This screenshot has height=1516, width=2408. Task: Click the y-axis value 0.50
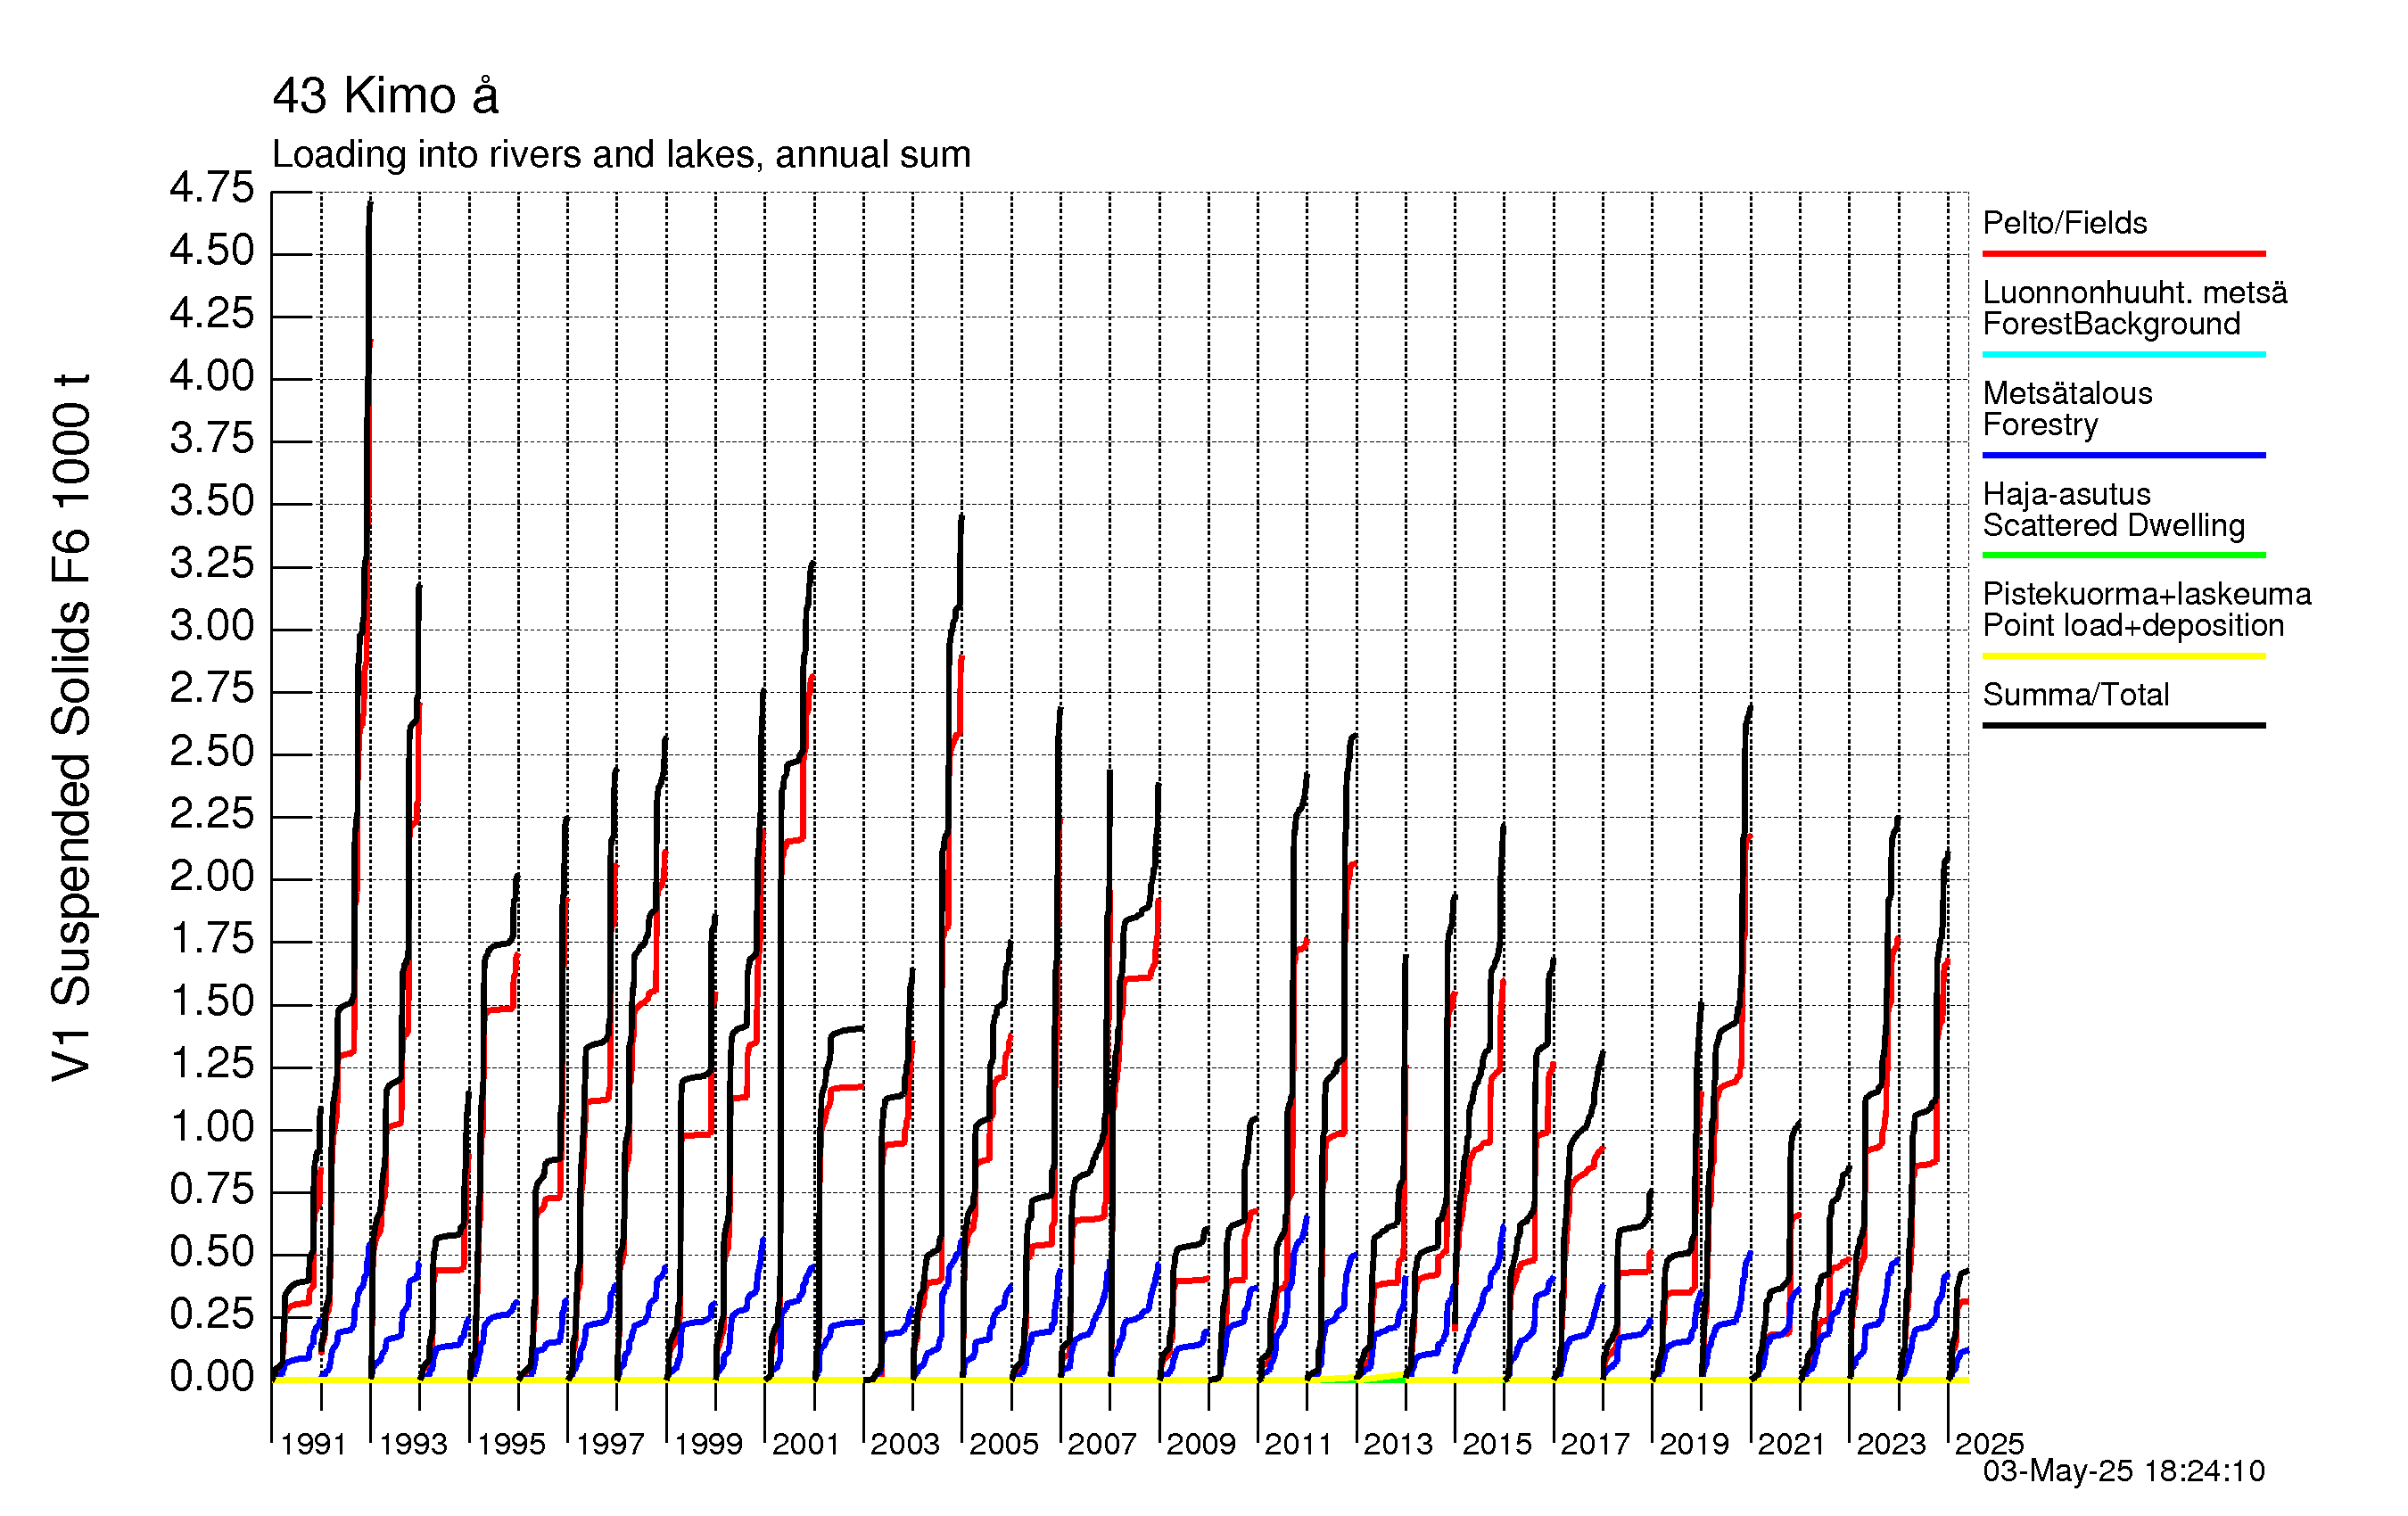coord(212,1252)
